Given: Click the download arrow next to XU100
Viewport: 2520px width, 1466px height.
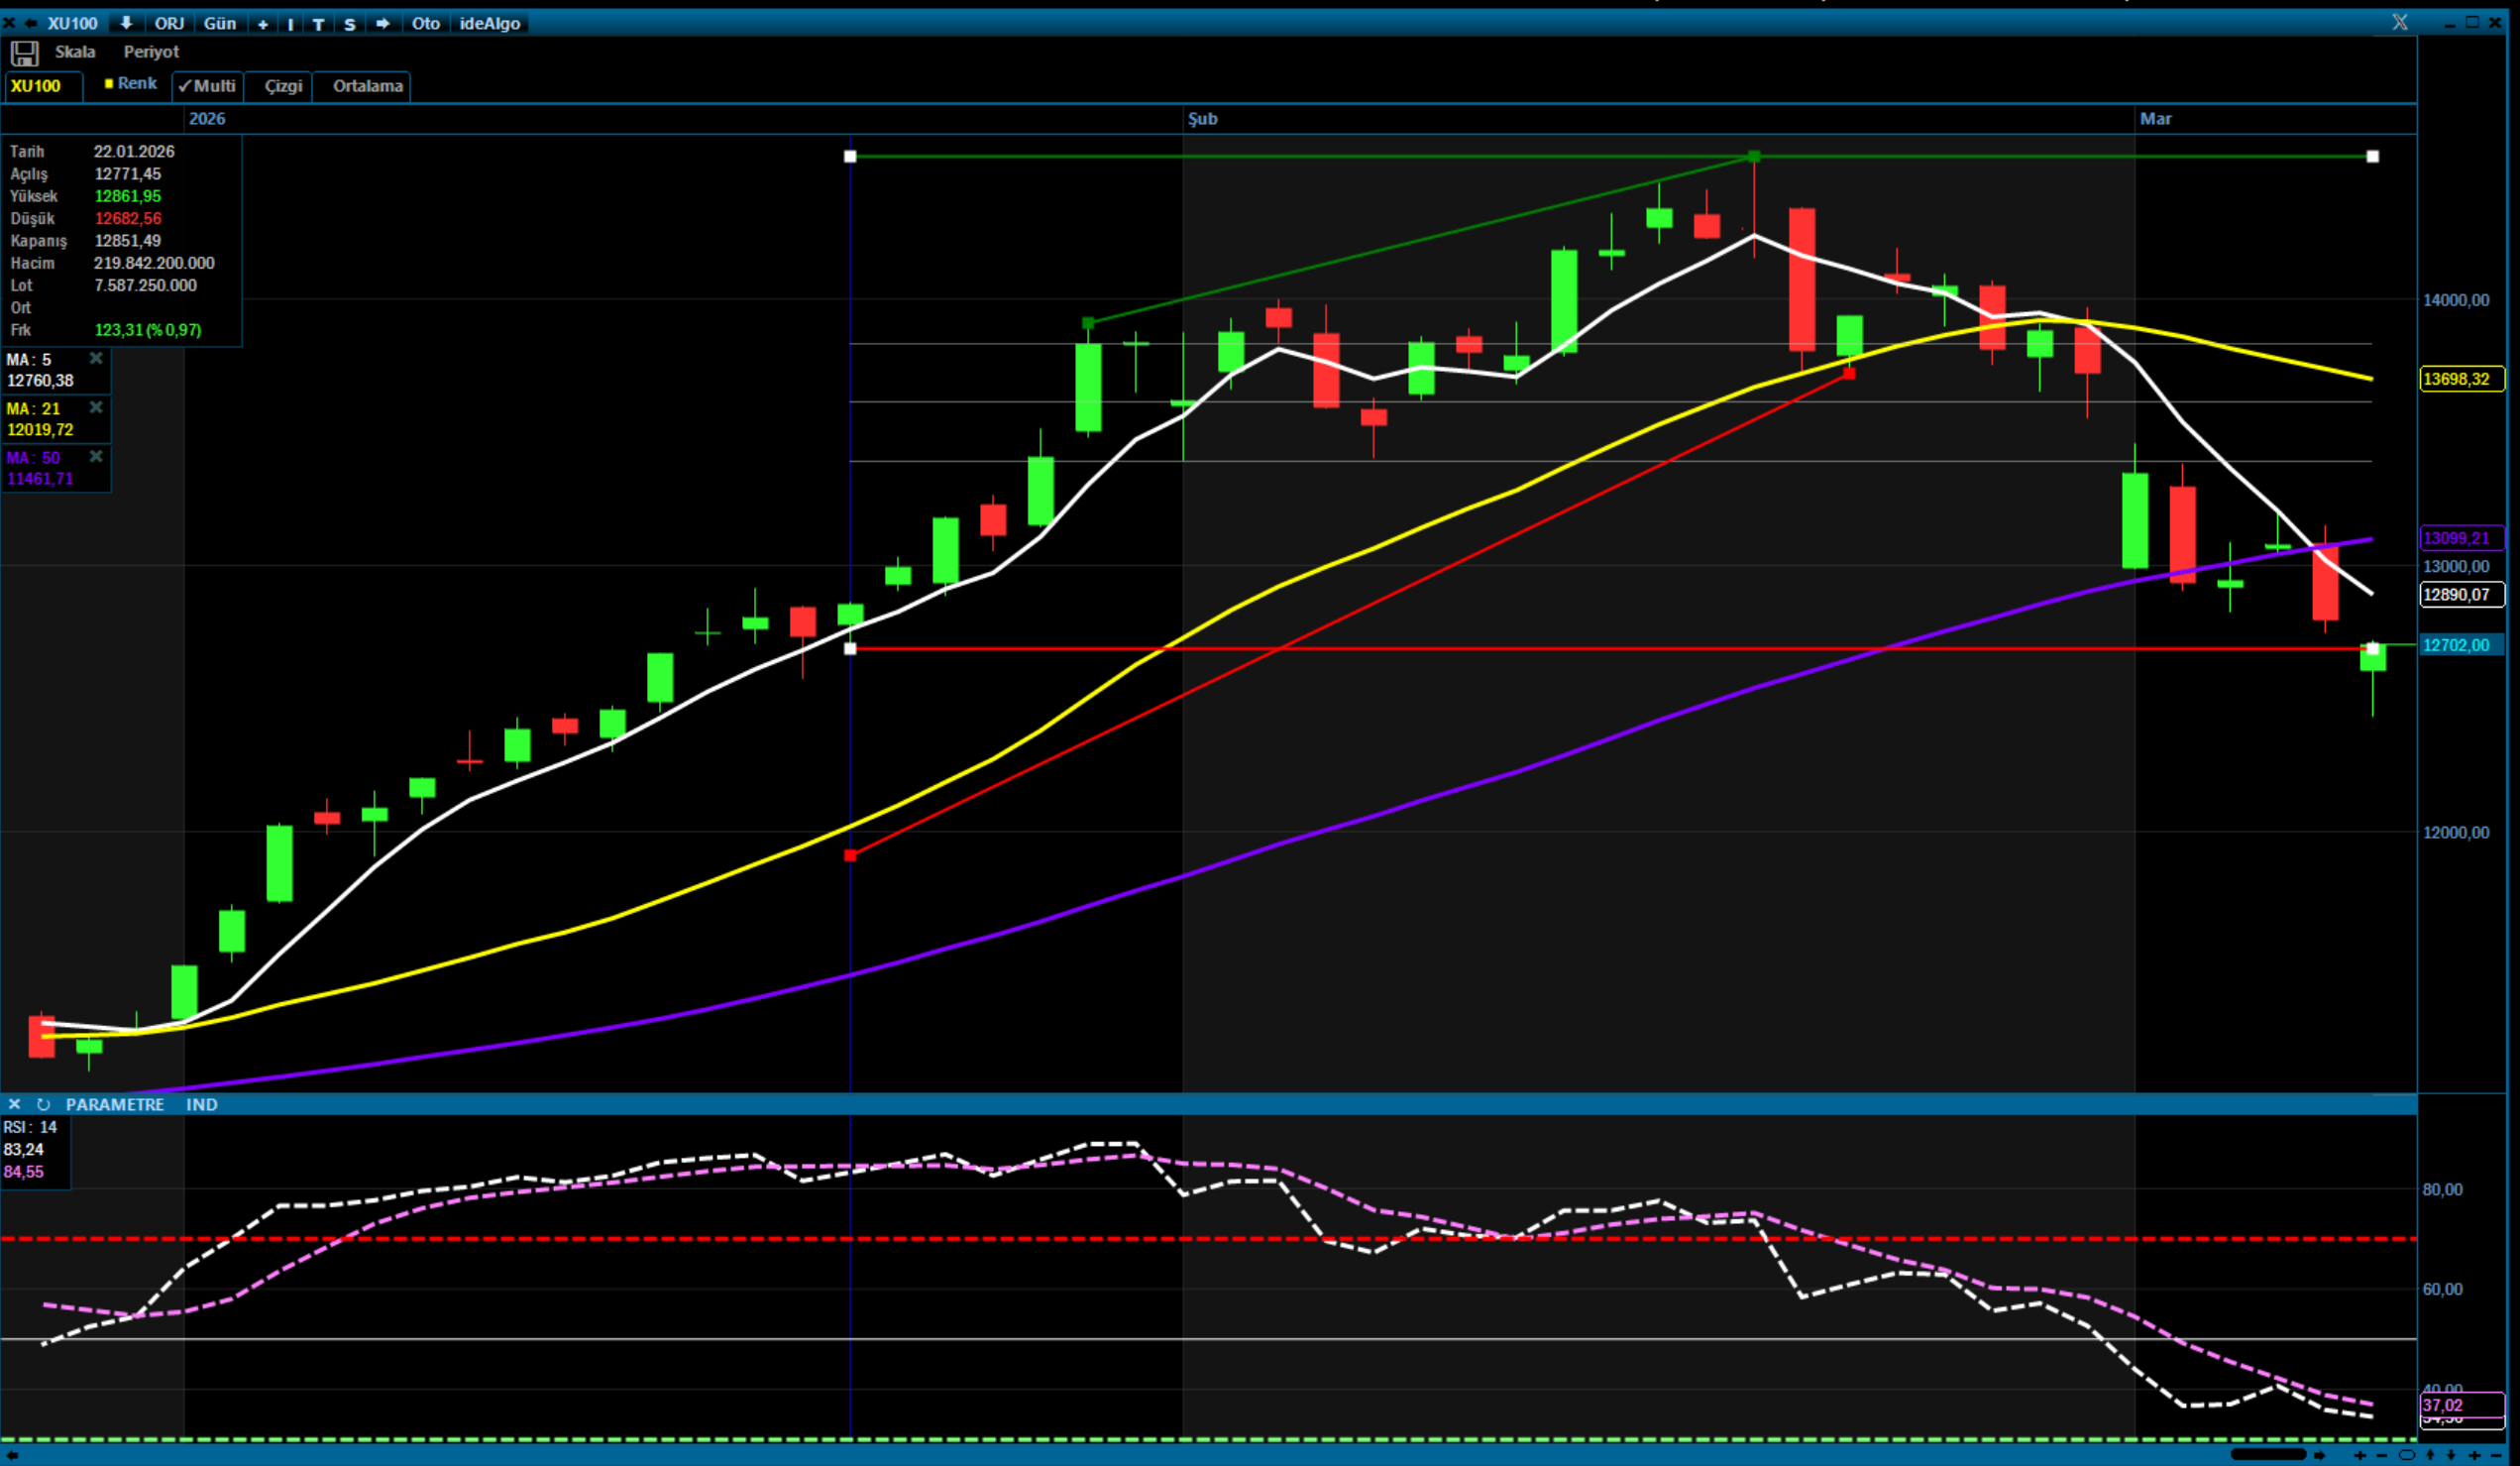Looking at the screenshot, I should [126, 23].
